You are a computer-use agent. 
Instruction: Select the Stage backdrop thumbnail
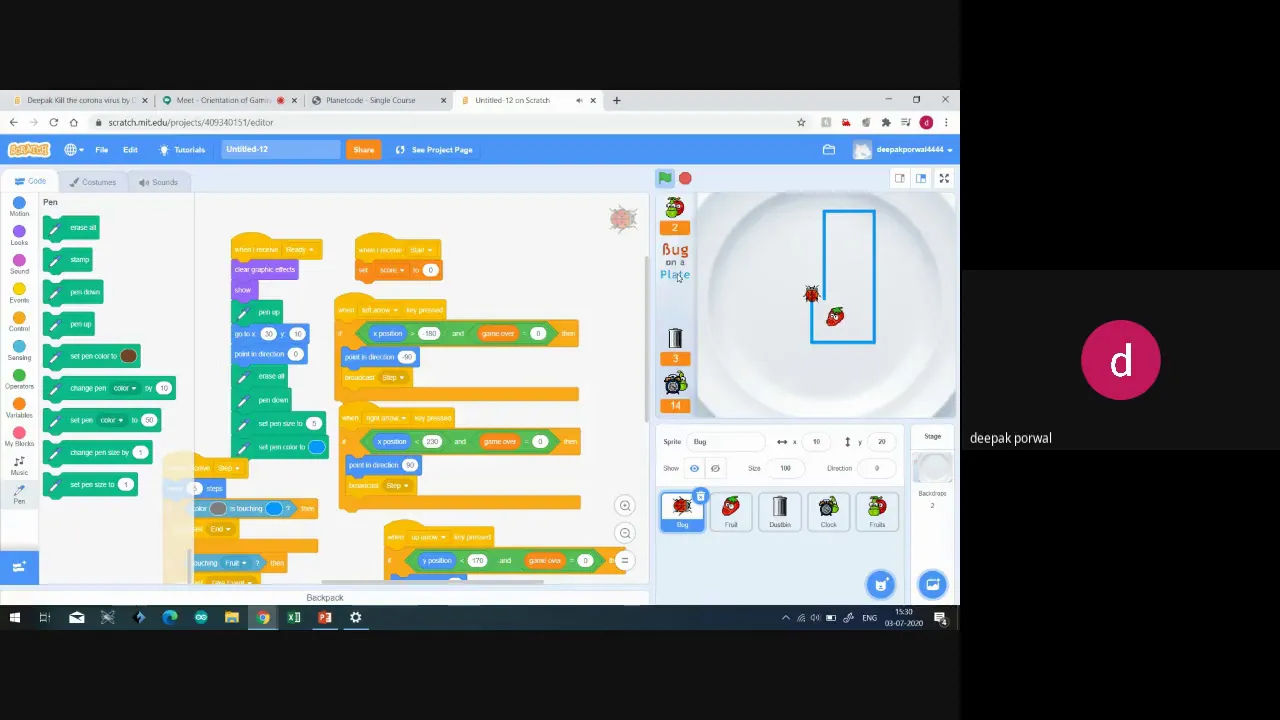coord(932,468)
